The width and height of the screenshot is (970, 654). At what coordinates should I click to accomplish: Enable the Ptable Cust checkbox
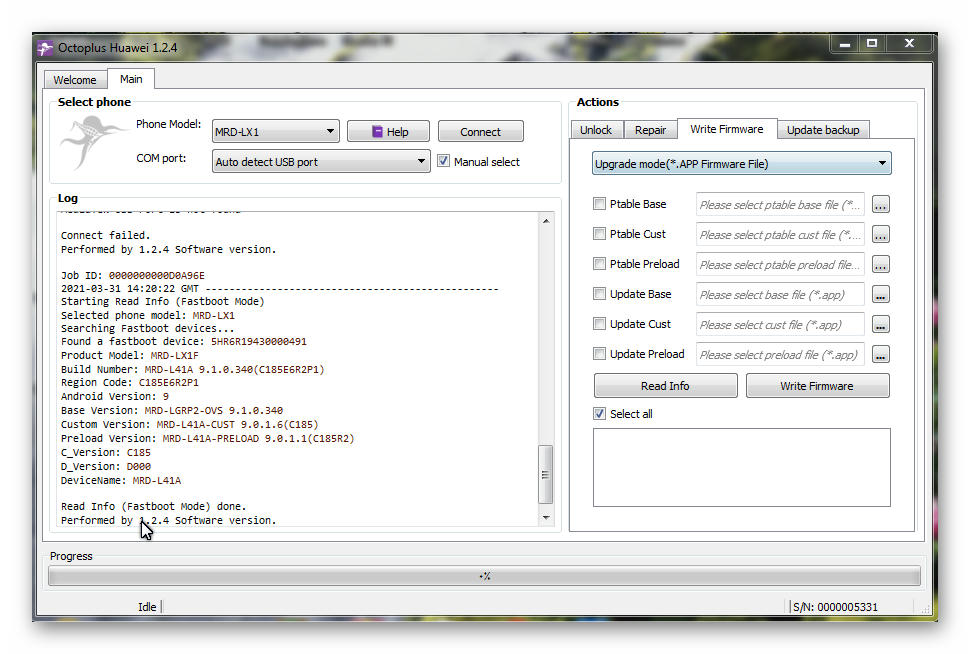[x=599, y=234]
